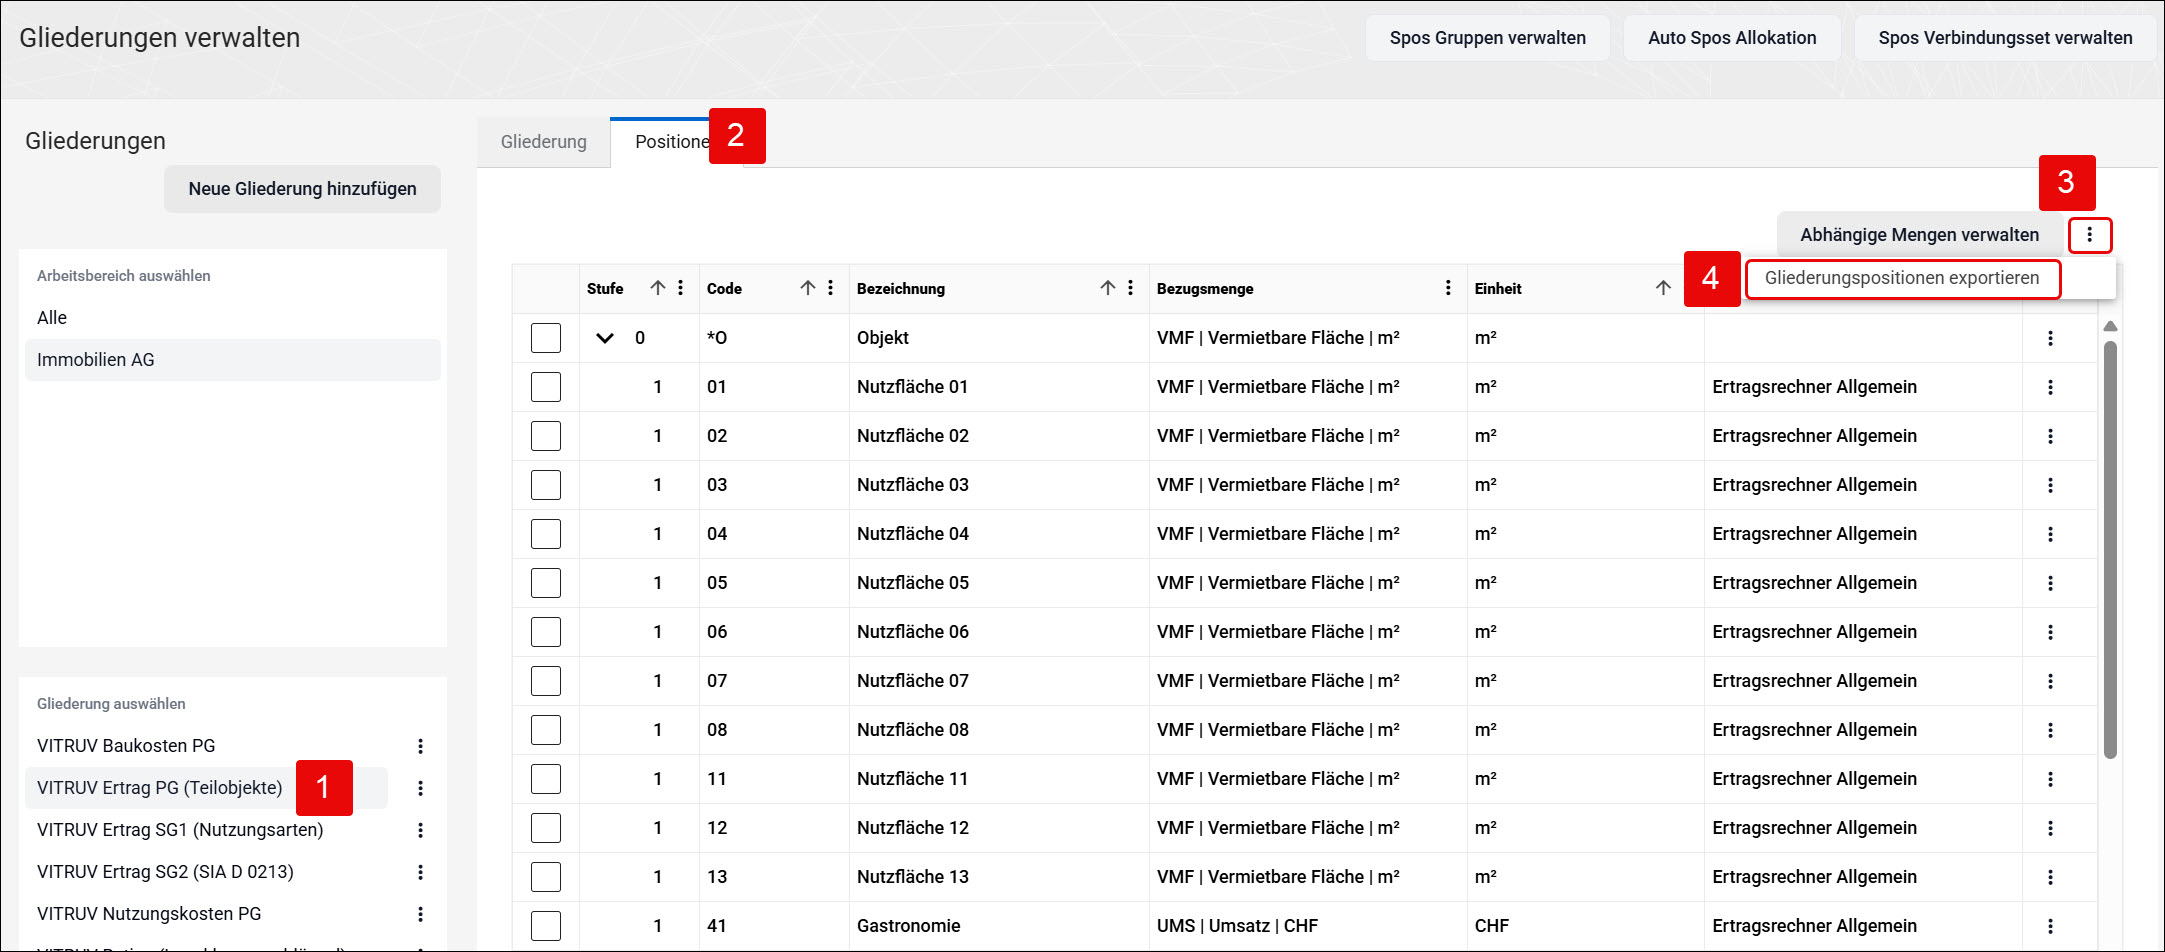Tick checkbox for Nutzfläche 11
This screenshot has height=952, width=2165.
(x=546, y=779)
